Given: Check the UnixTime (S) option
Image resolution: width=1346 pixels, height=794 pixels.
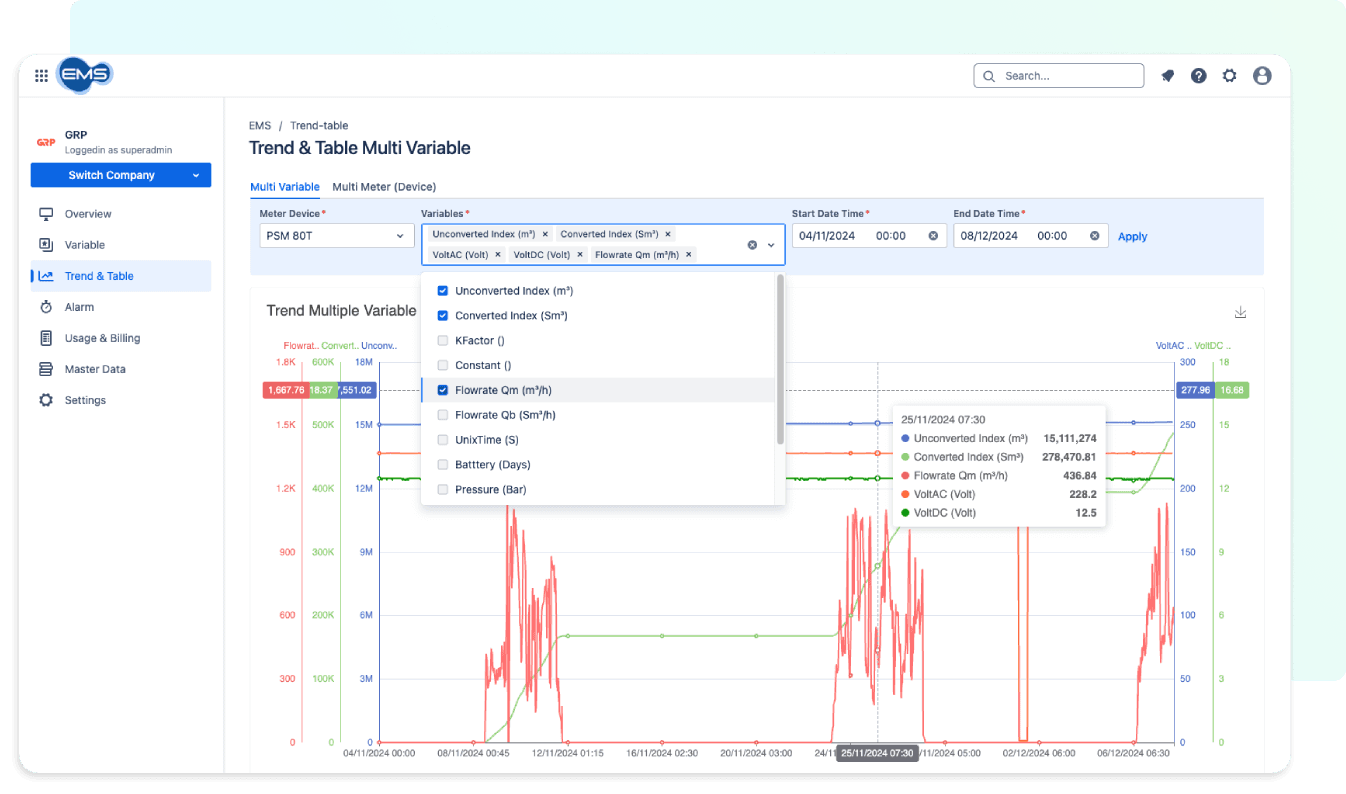Looking at the screenshot, I should coord(443,440).
